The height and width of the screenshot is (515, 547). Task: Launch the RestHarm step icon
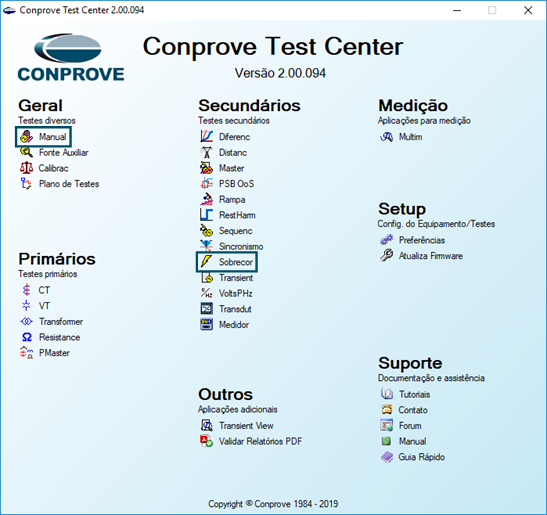[x=207, y=215]
